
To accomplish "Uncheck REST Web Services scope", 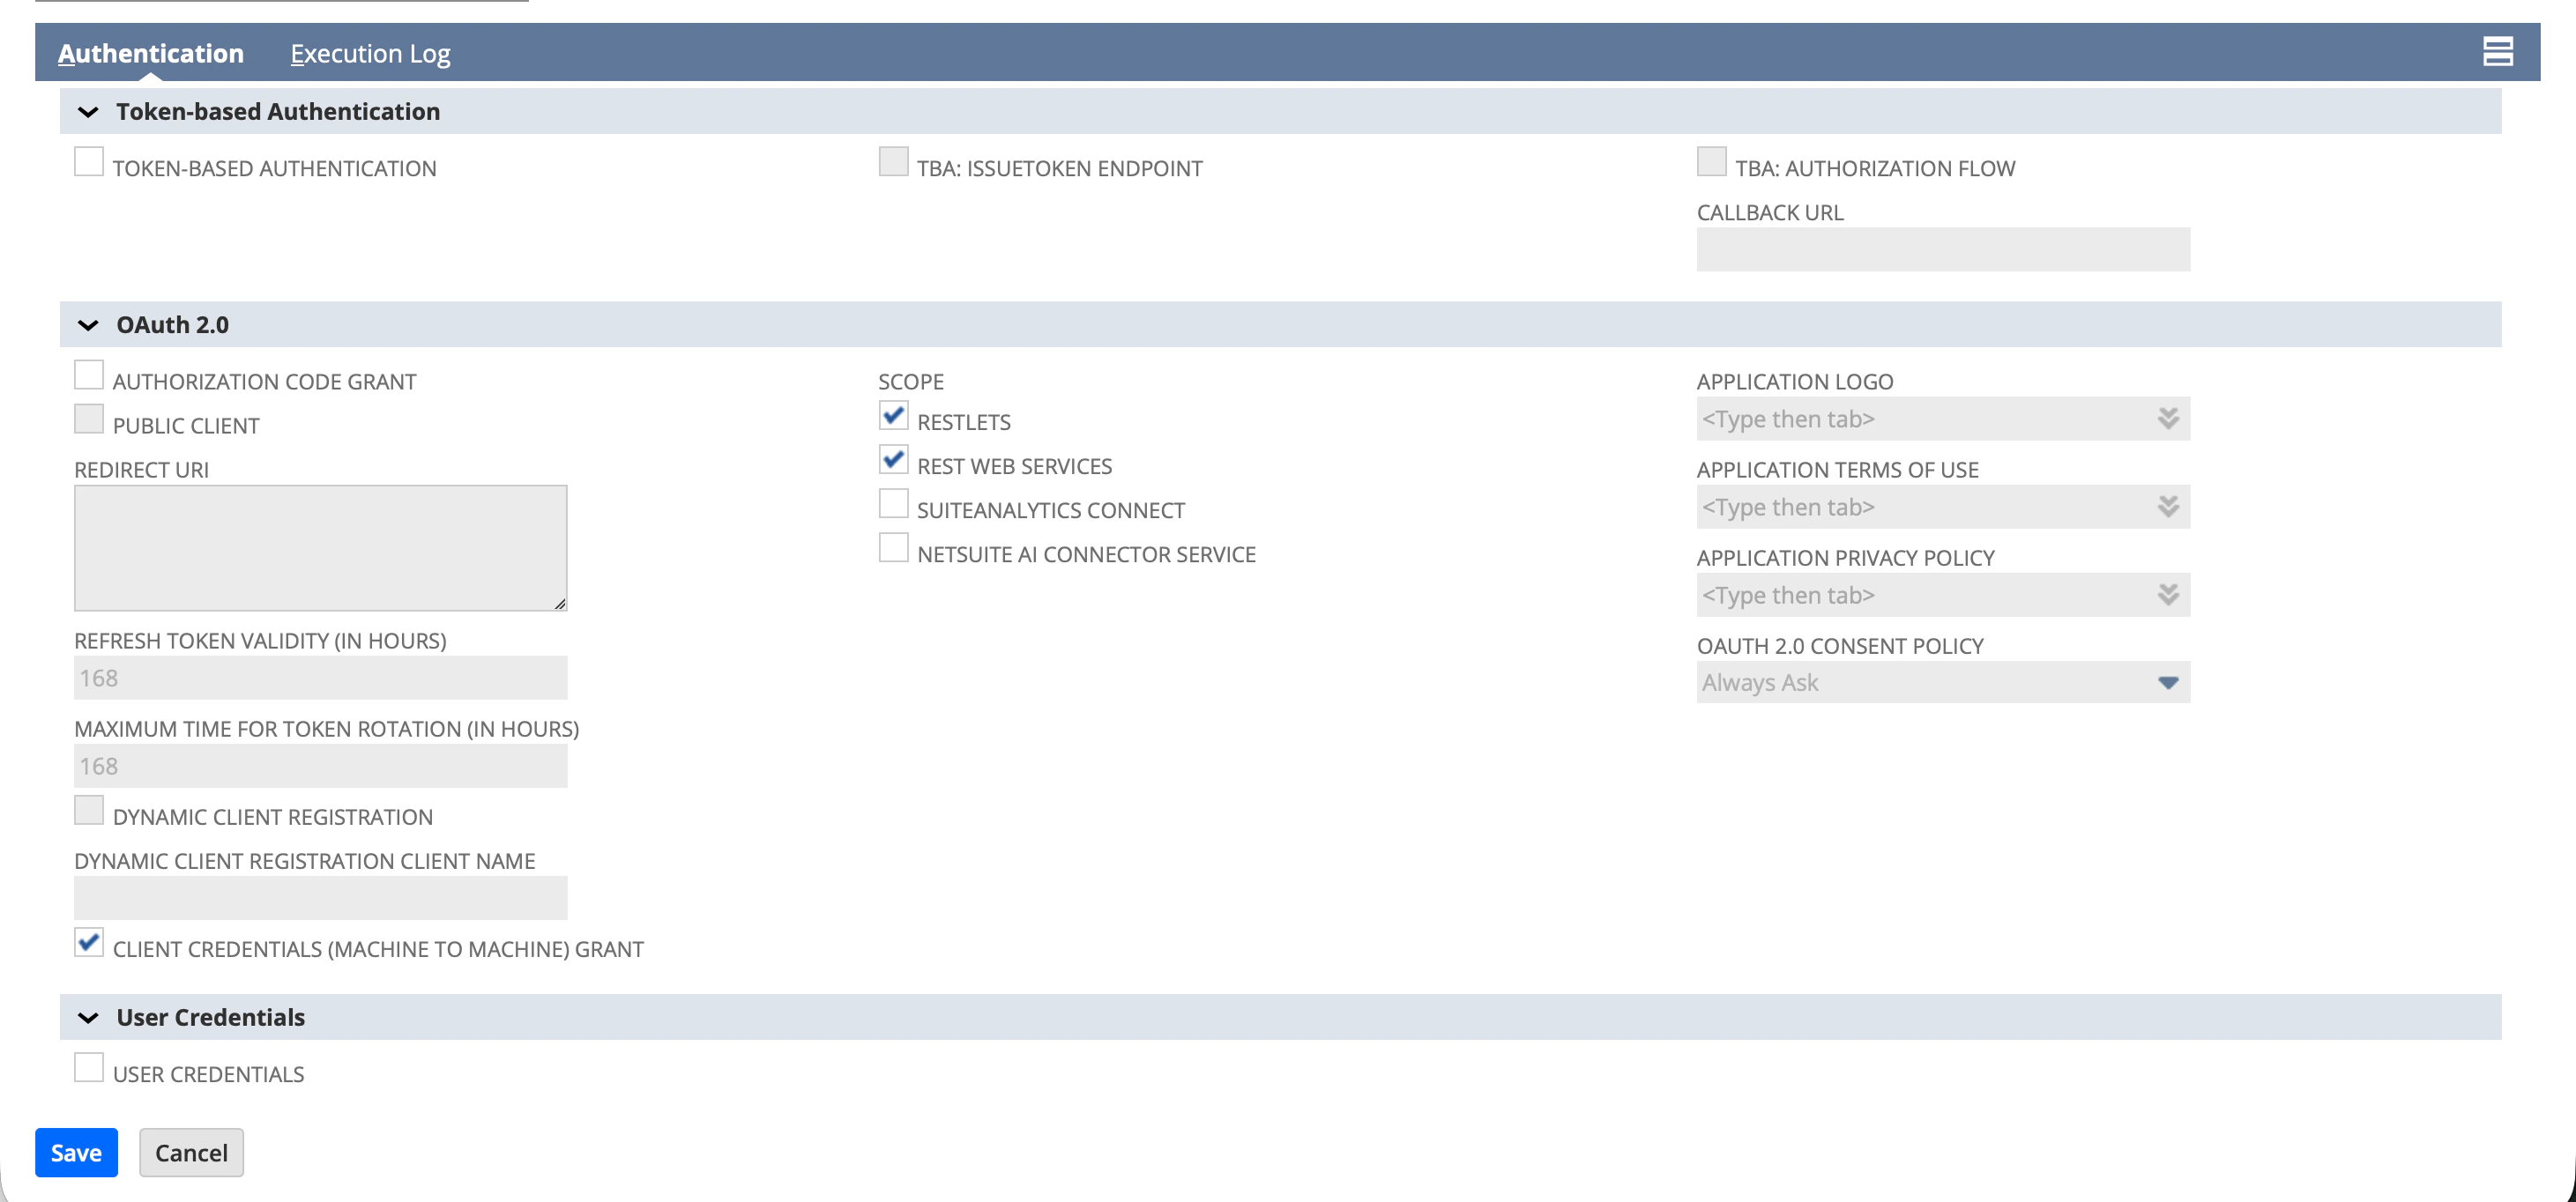I will tap(893, 460).
